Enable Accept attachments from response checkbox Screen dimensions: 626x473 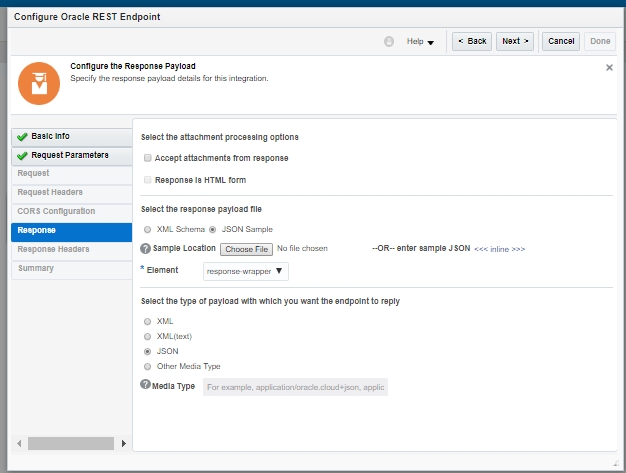(148, 158)
